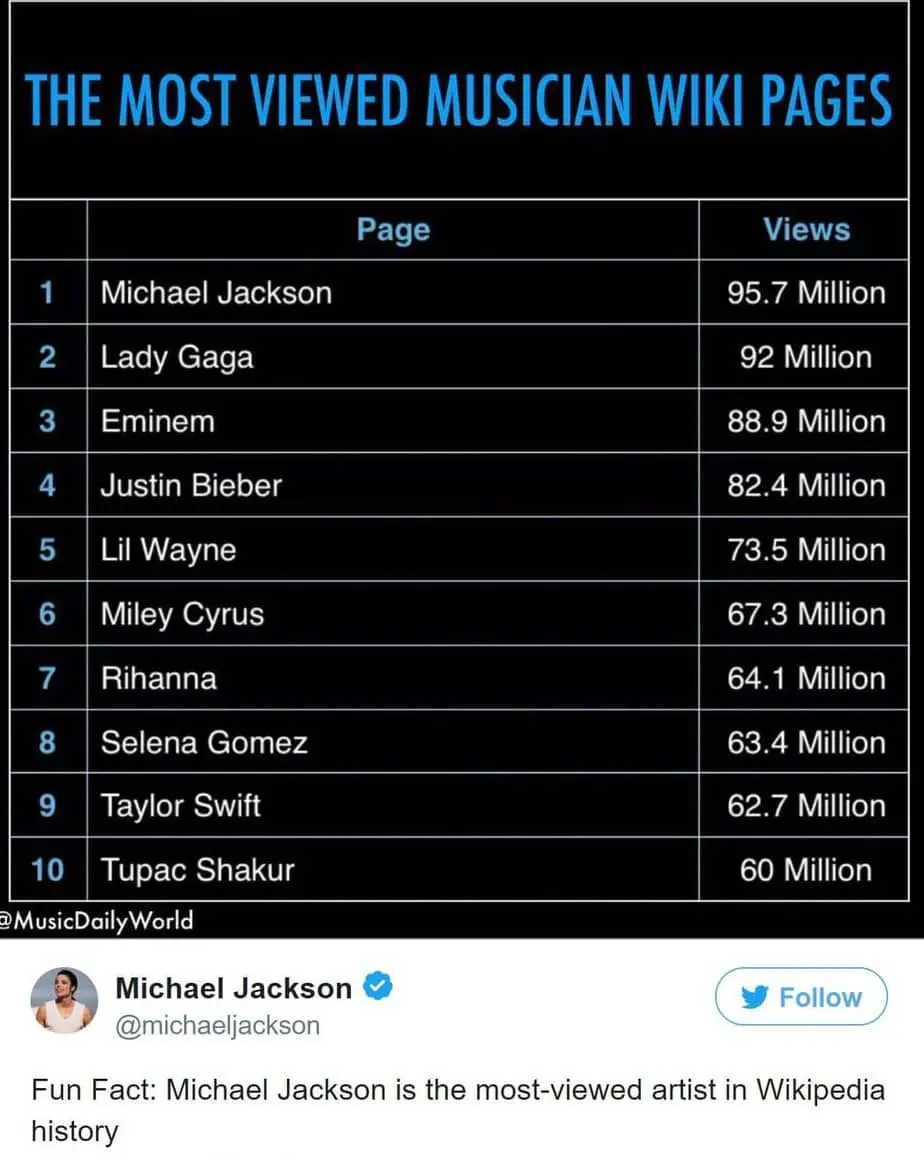Open Michael Jackson's profile avatar
The width and height of the screenshot is (924, 1160).
coord(64,1001)
